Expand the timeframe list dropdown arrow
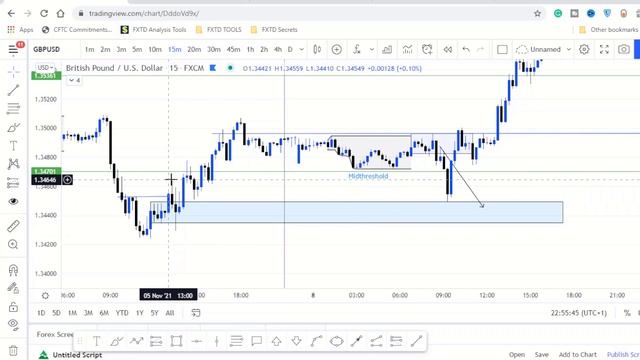 [x=301, y=49]
